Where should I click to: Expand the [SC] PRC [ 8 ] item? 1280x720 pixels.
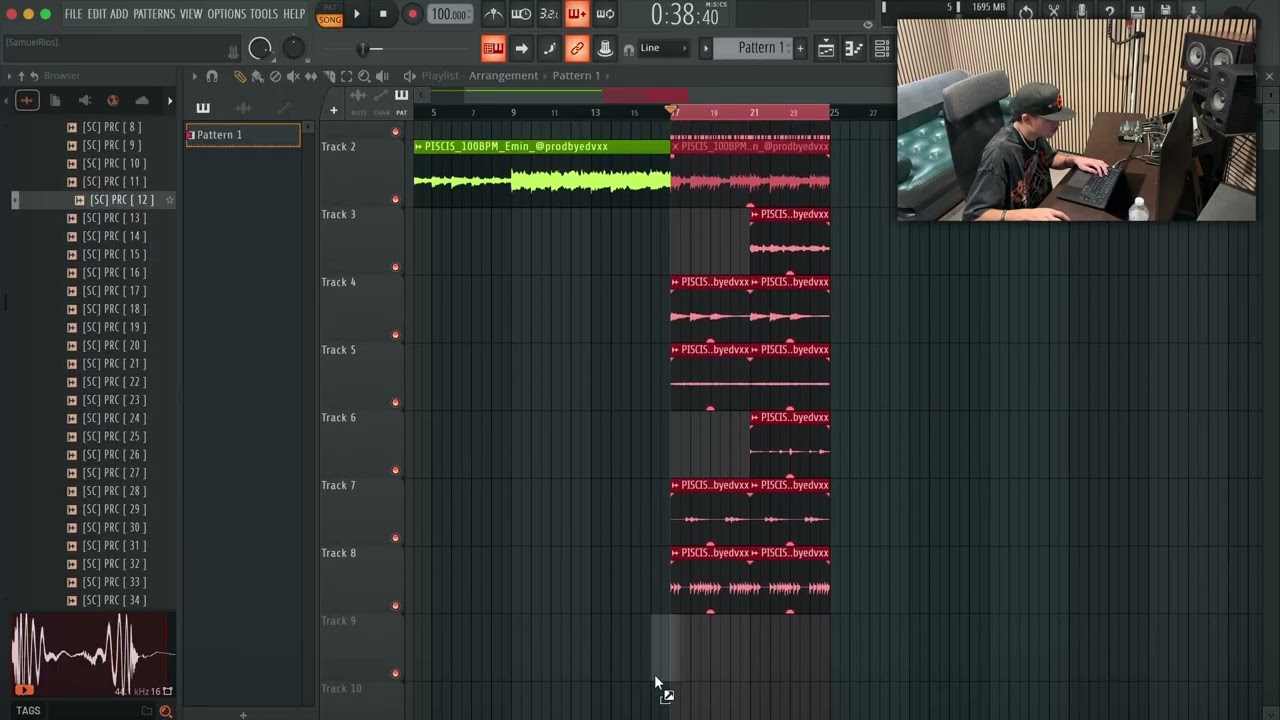[x=71, y=127]
